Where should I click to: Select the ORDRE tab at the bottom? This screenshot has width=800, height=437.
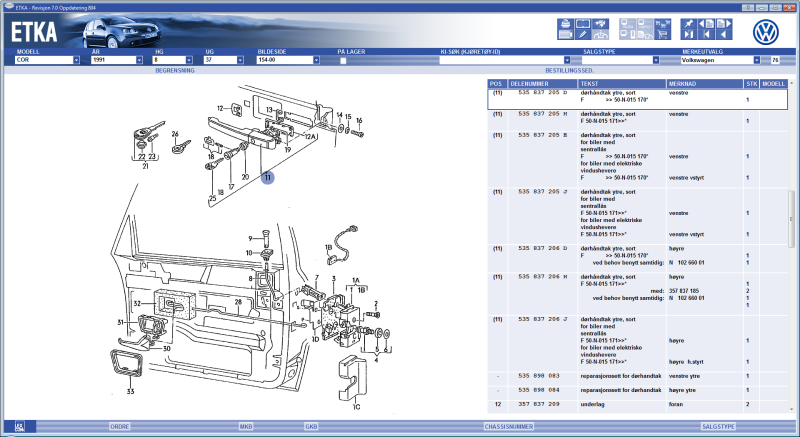click(118, 426)
